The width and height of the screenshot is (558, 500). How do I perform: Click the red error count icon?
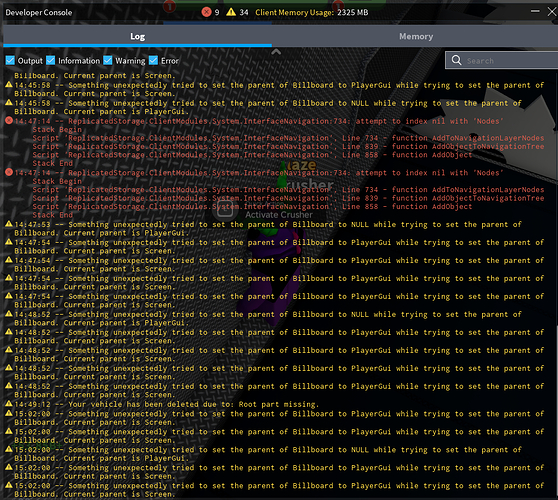coord(206,12)
